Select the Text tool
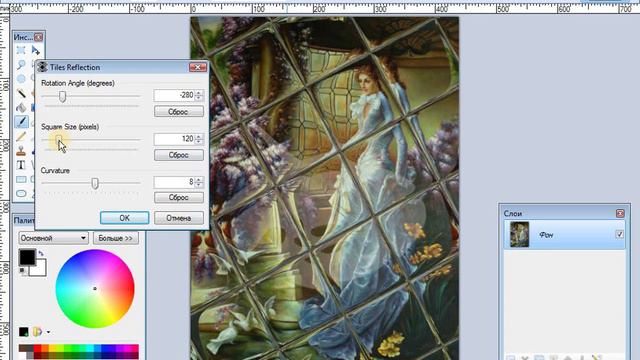This screenshot has height=360, width=640. point(21,165)
